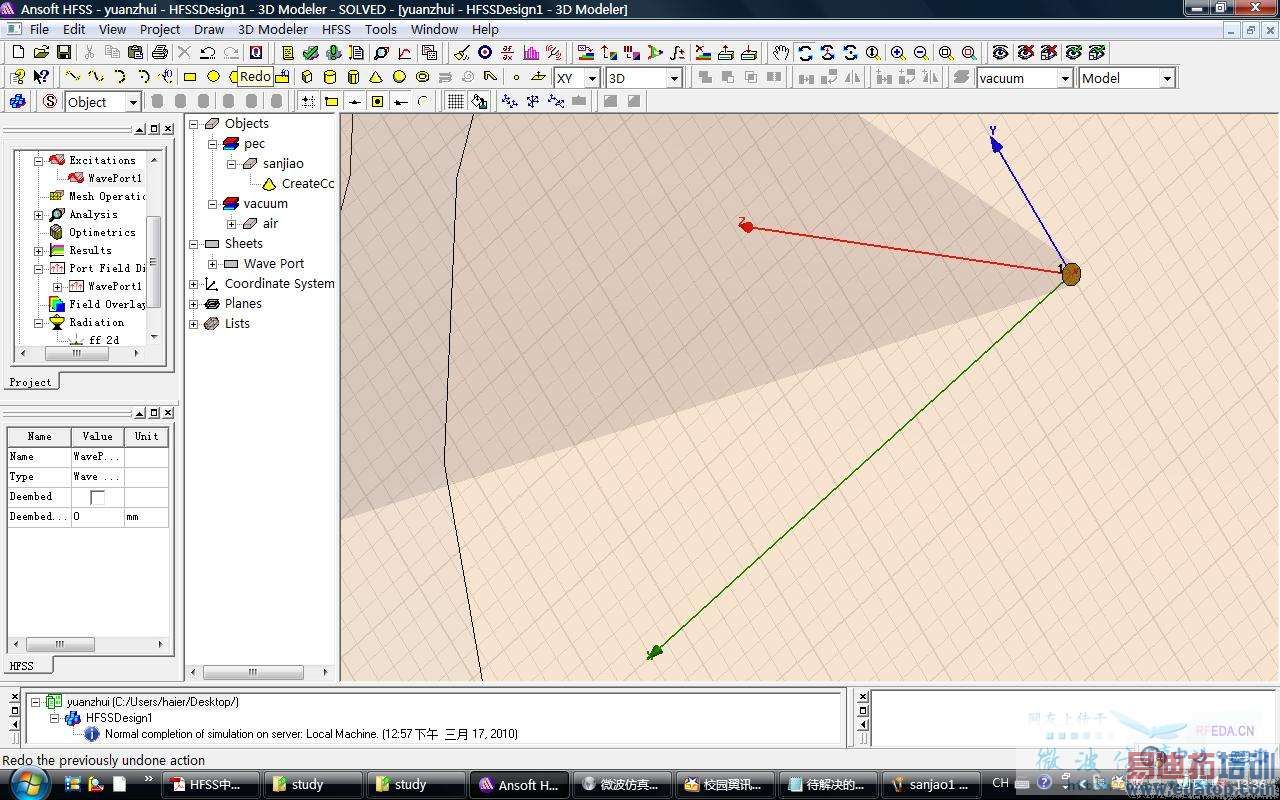Open the Draw menu

[x=208, y=29]
